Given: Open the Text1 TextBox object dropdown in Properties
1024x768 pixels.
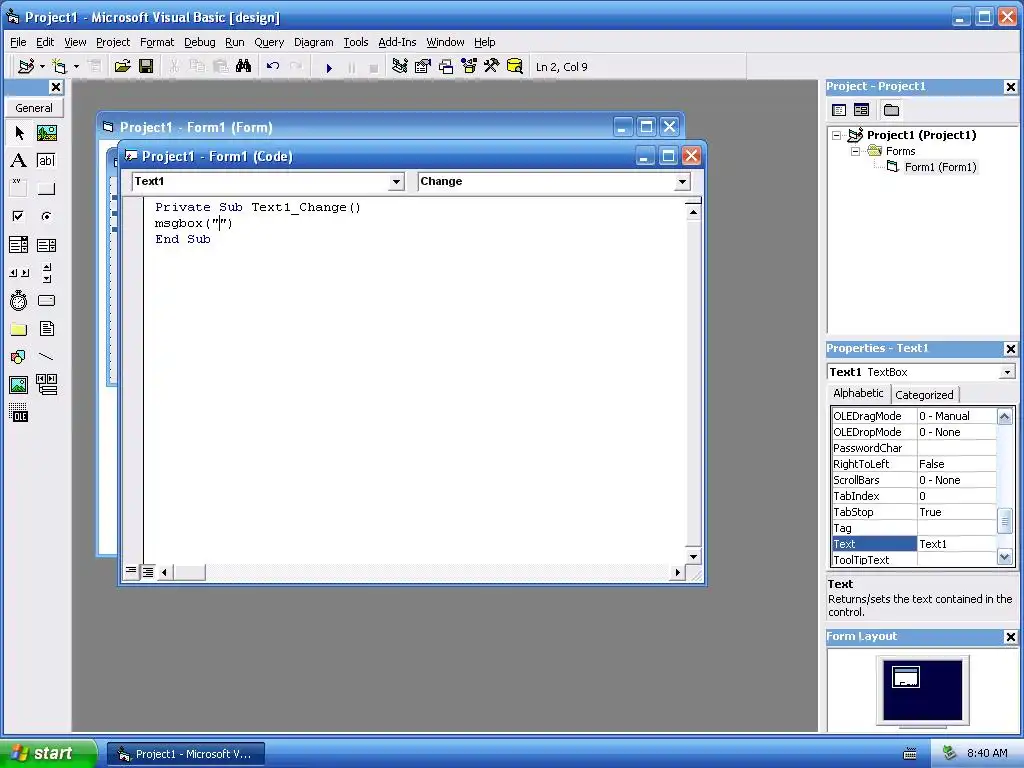Looking at the screenshot, I should (1008, 372).
